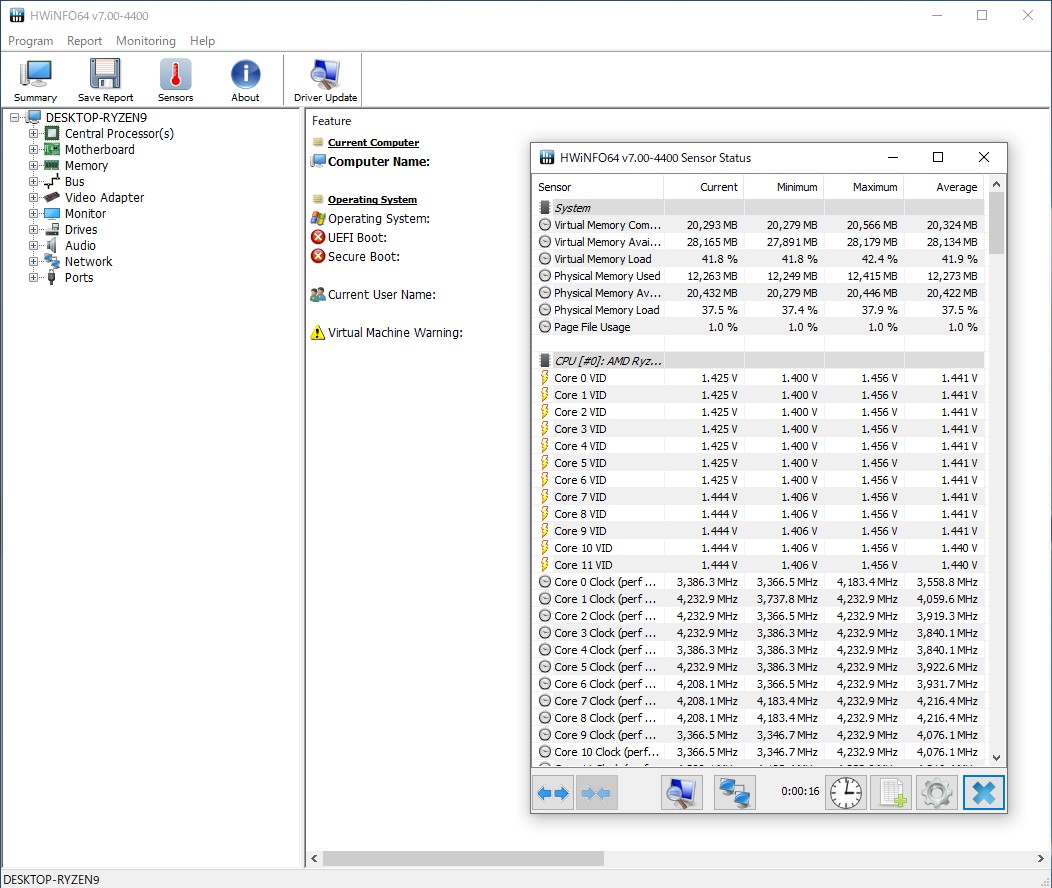The width and height of the screenshot is (1052, 888).
Task: Start logging with the document-plus icon
Action: click(892, 793)
